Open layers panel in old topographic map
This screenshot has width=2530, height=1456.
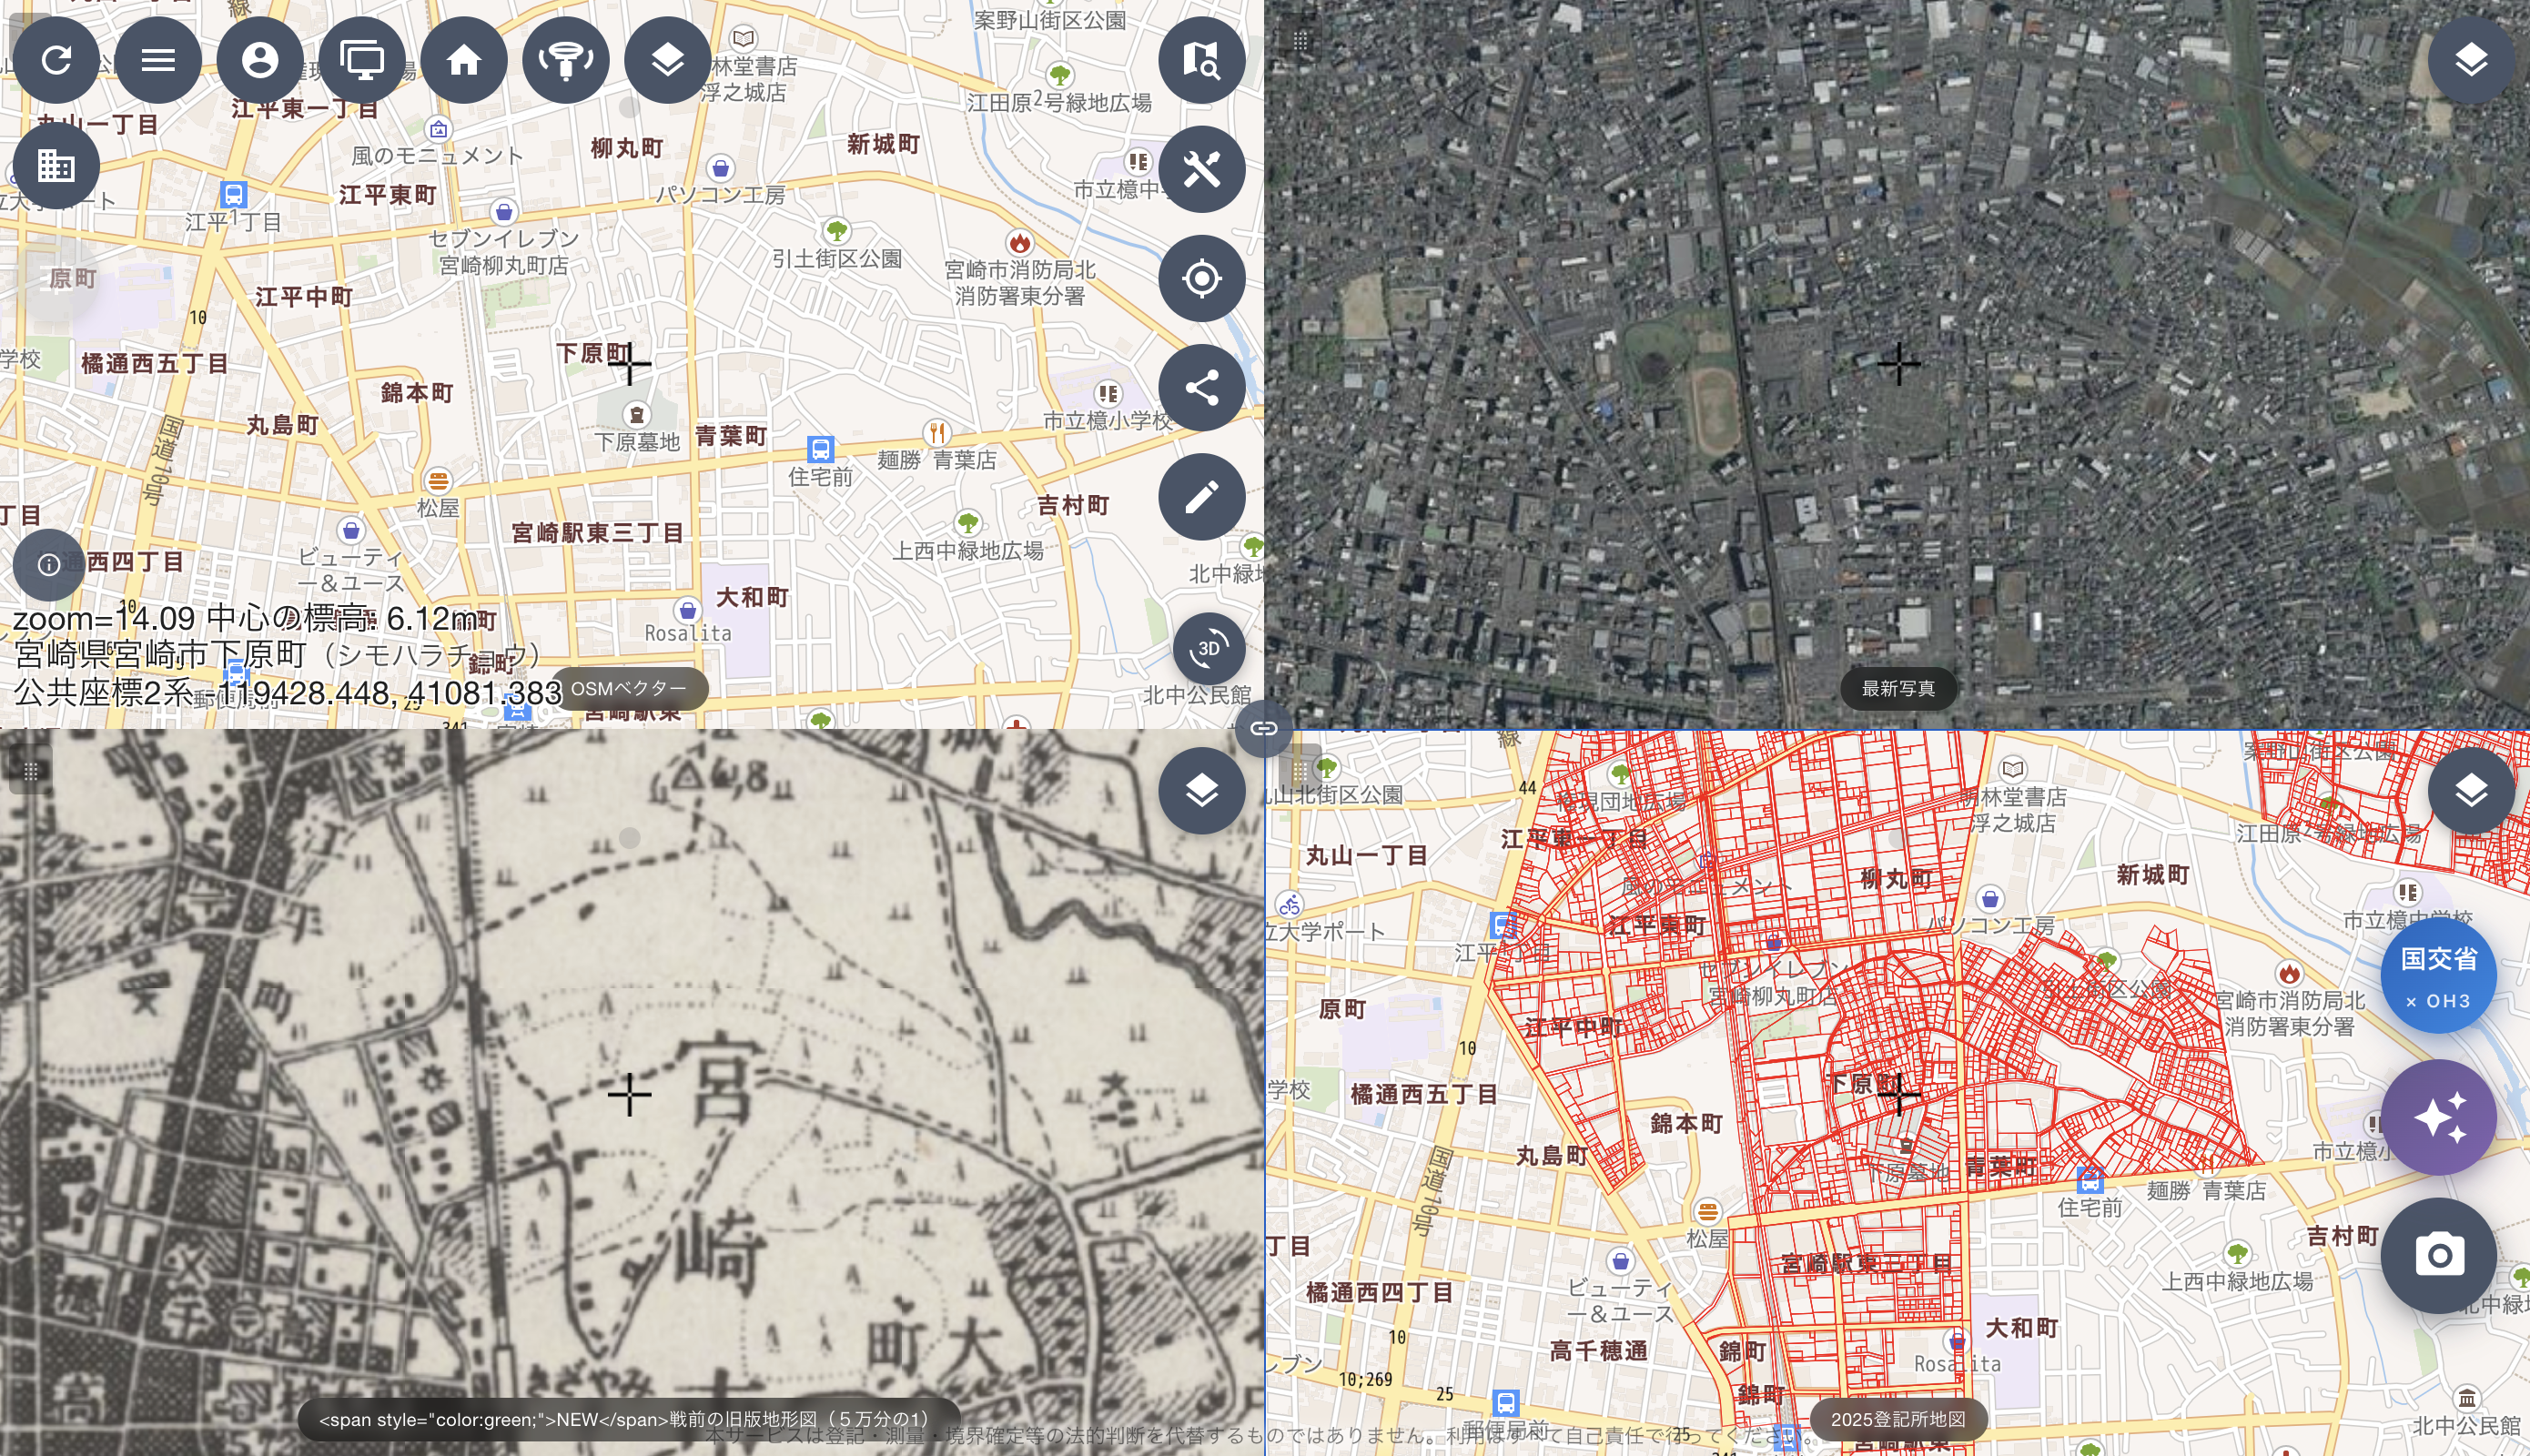[x=1202, y=791]
